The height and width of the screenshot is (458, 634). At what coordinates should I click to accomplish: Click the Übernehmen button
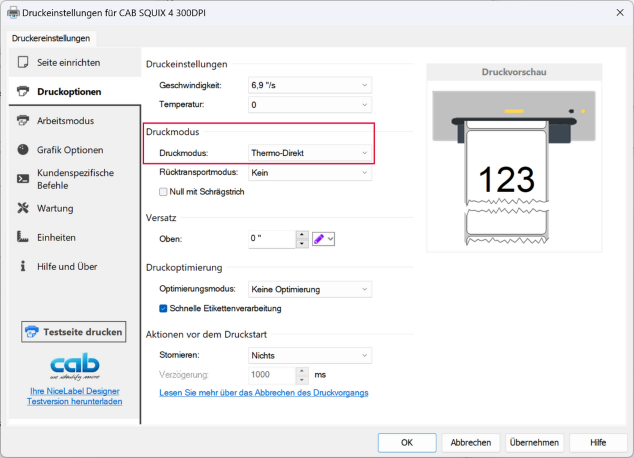[534, 443]
